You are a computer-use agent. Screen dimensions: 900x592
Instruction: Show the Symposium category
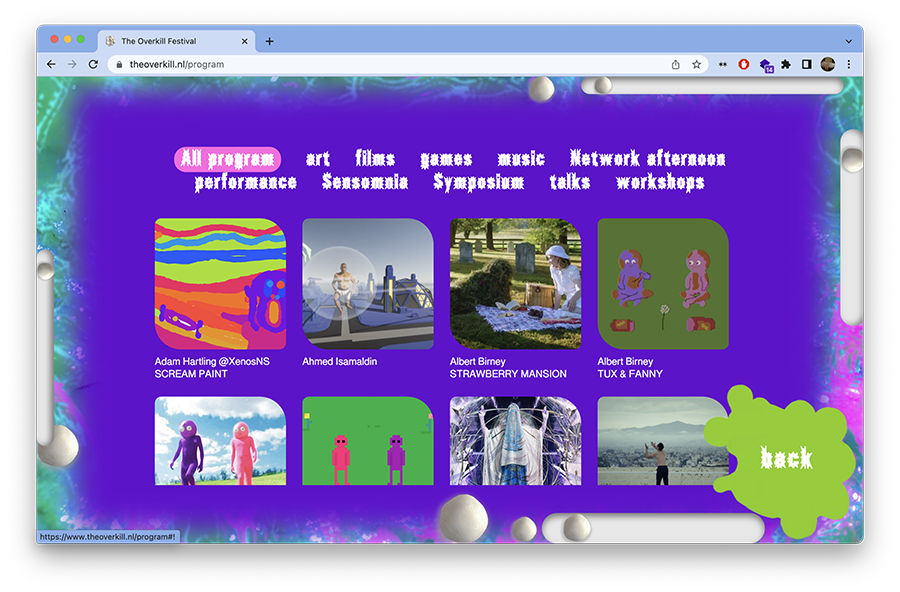(x=479, y=182)
